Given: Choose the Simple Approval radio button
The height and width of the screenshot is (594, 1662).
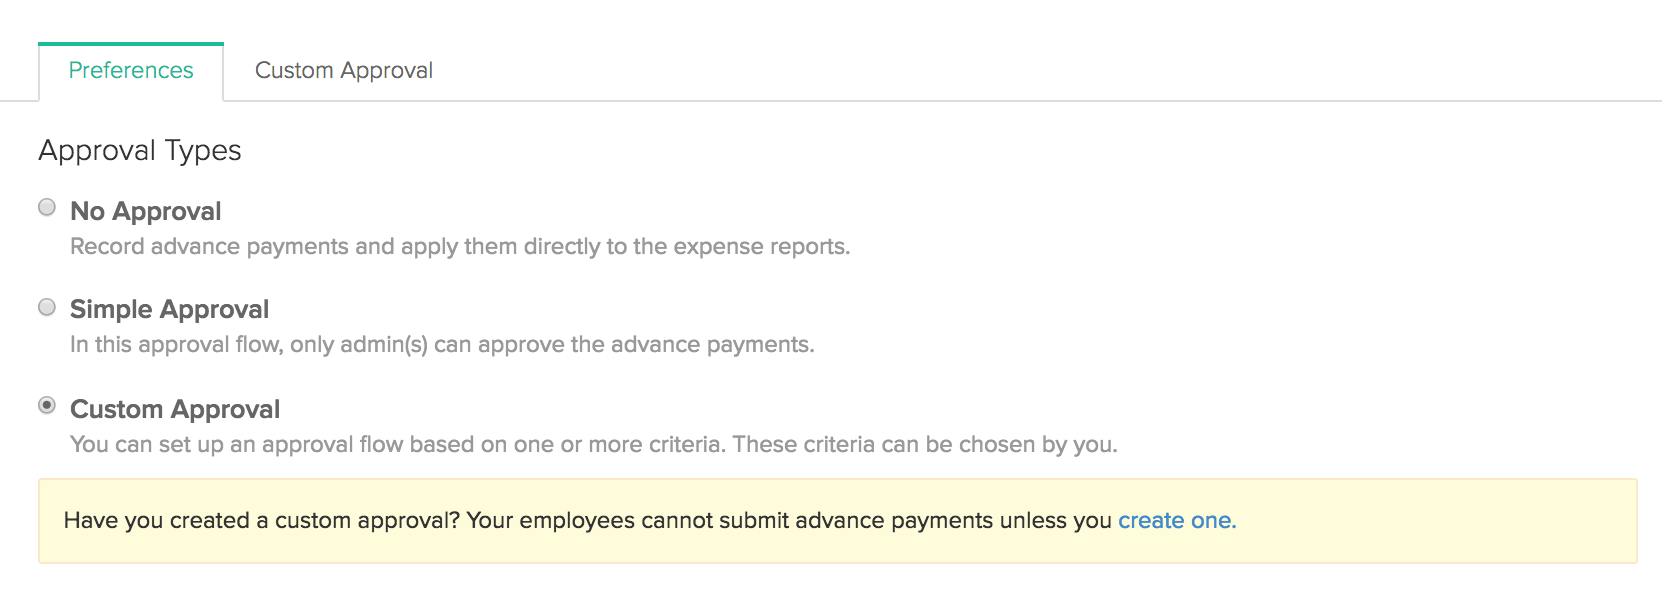Looking at the screenshot, I should (x=47, y=307).
